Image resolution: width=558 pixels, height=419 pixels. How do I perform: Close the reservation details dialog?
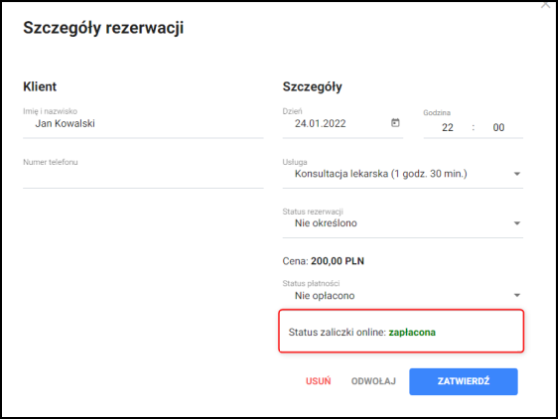pos(545,5)
